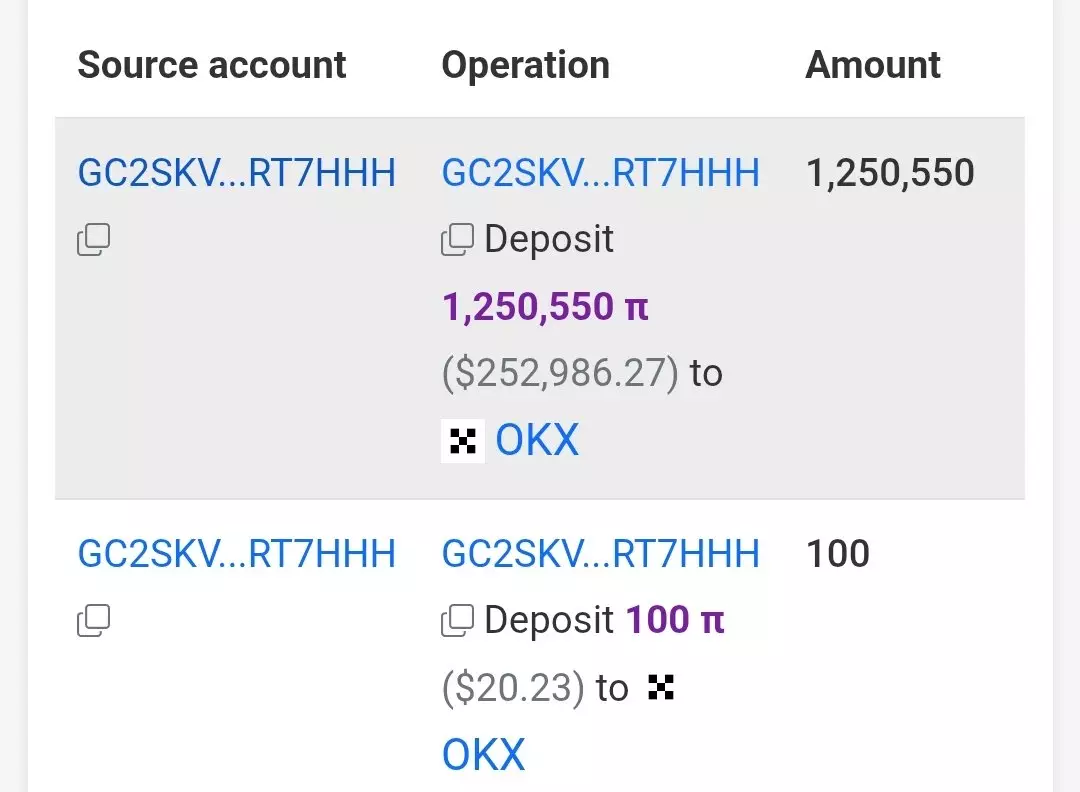The height and width of the screenshot is (792, 1080).
Task: Click the Source account column header
Action: click(x=212, y=65)
